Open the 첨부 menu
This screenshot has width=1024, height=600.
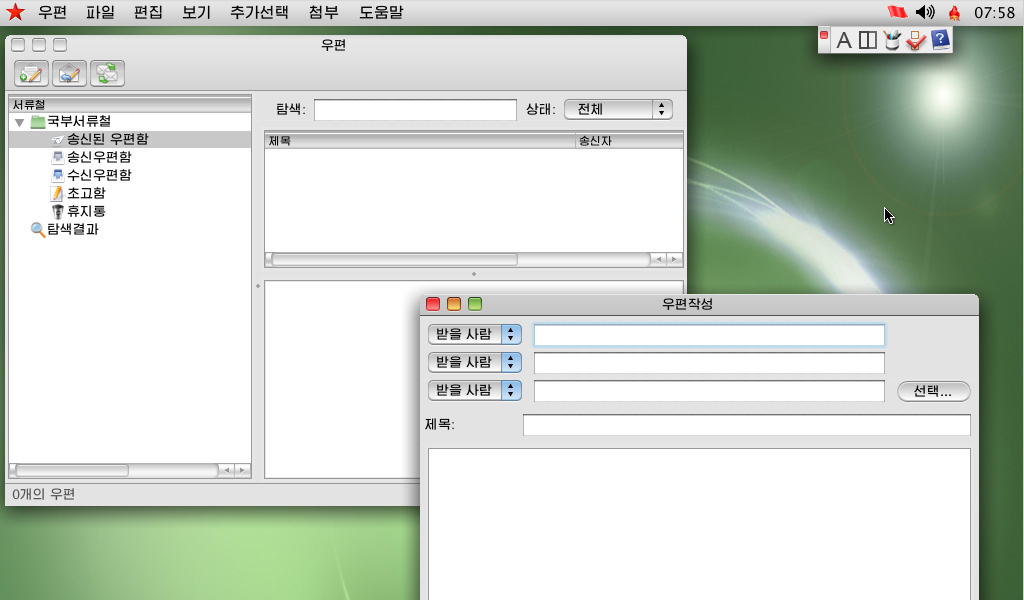(x=323, y=12)
